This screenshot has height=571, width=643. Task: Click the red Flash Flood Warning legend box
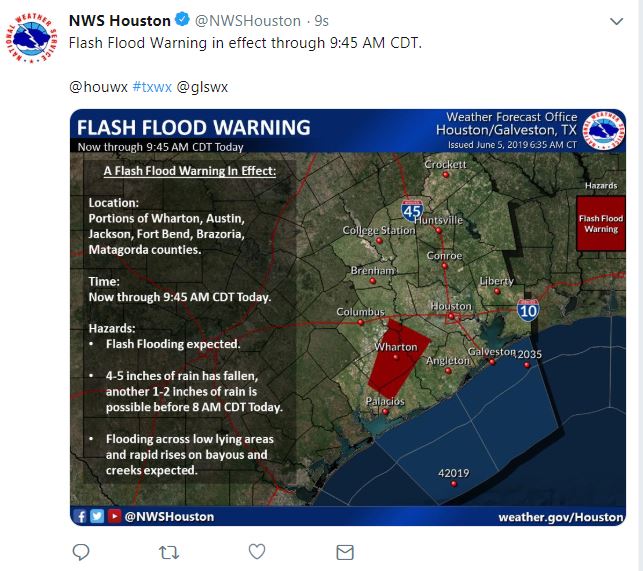[x=600, y=223]
